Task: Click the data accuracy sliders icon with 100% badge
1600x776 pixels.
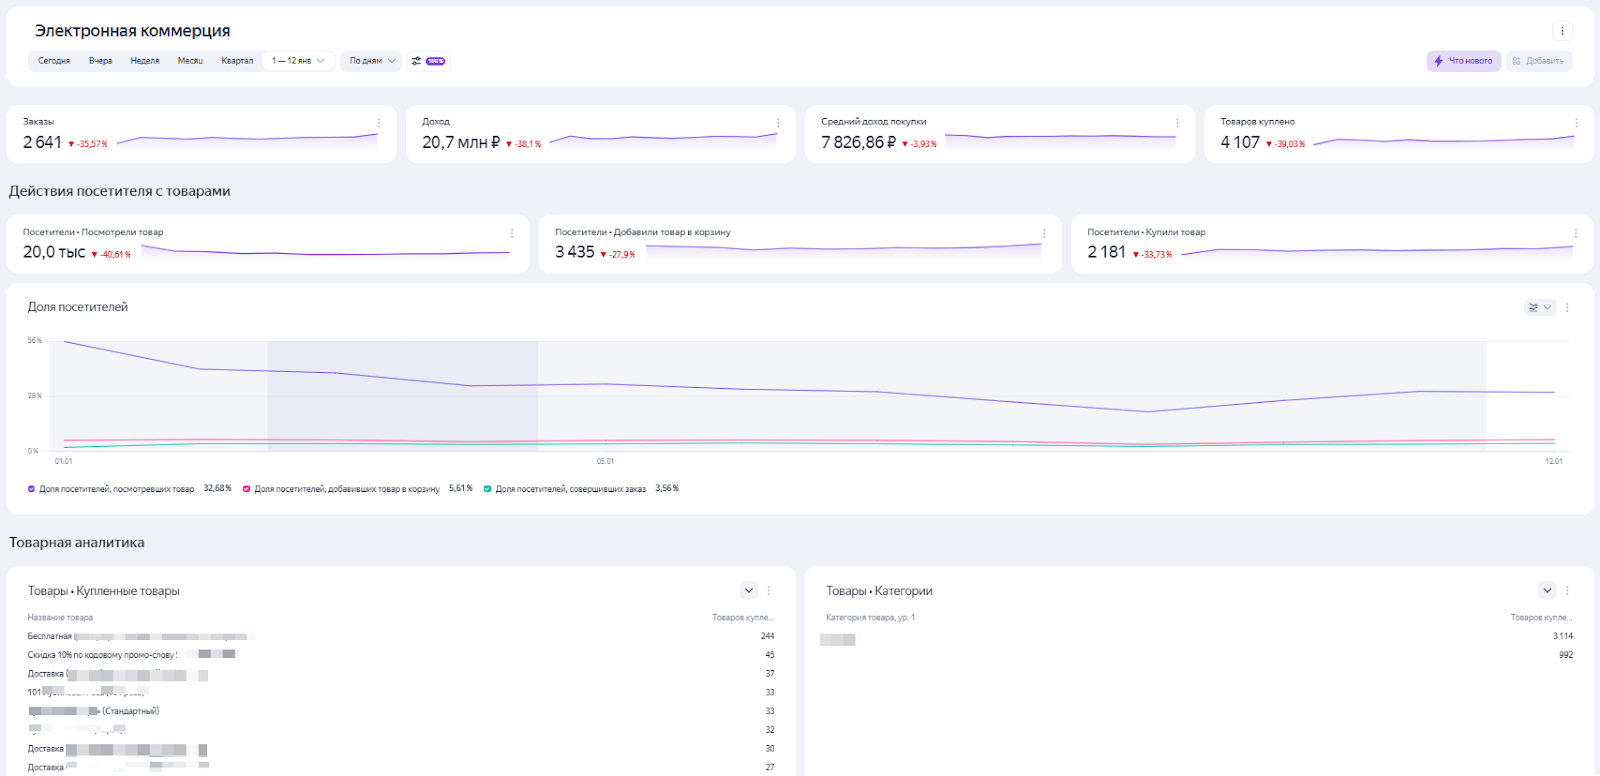Action: [428, 61]
